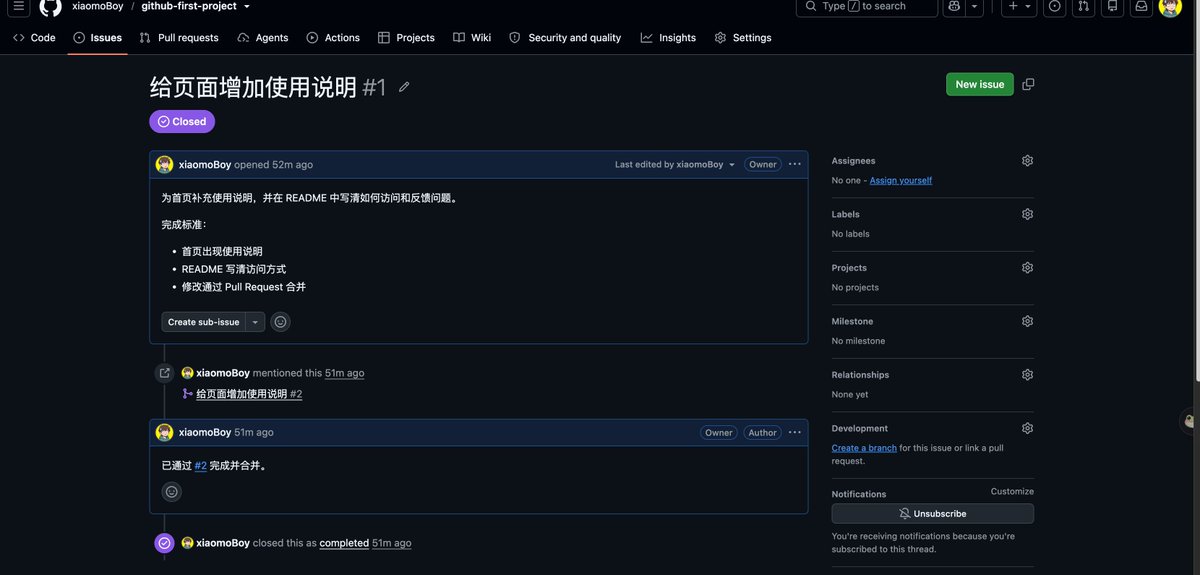Open the plus Create new dropdown
This screenshot has width=1200, height=575.
tap(1019, 6)
